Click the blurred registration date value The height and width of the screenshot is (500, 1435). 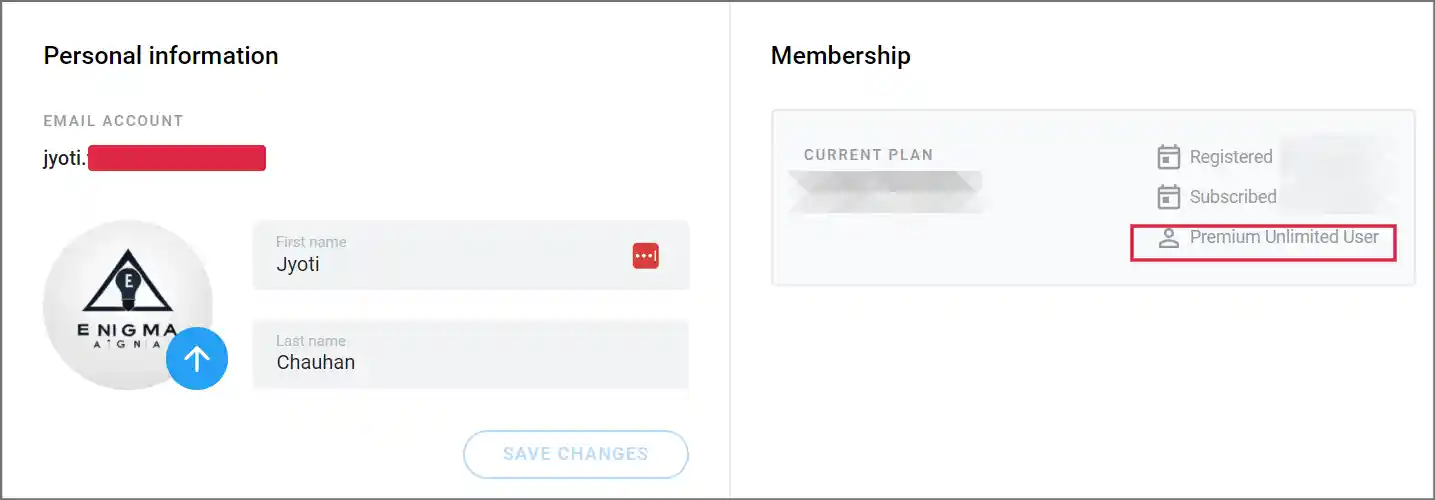[x=1335, y=157]
